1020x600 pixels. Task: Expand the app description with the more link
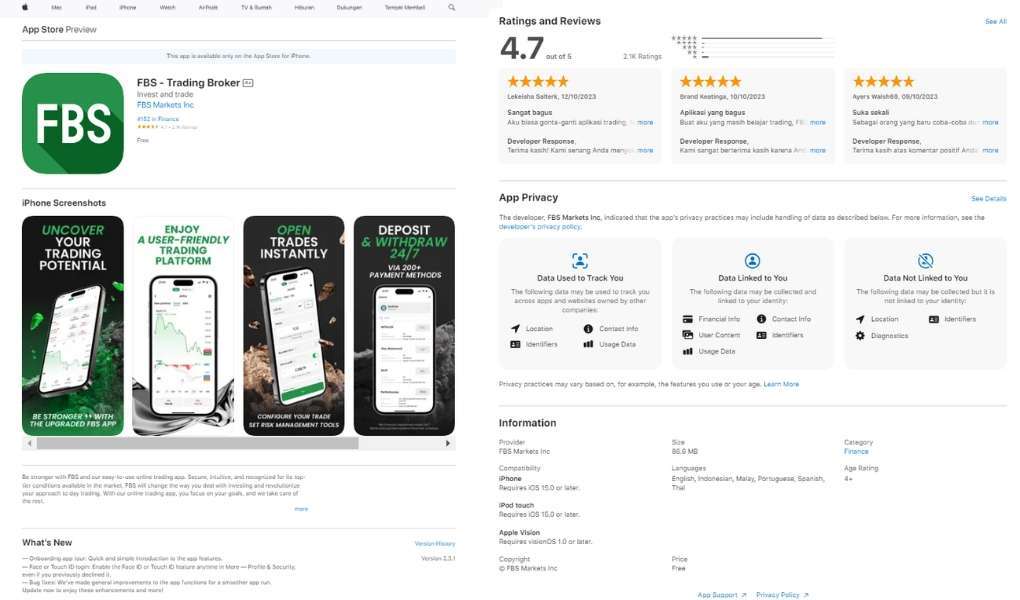[301, 509]
